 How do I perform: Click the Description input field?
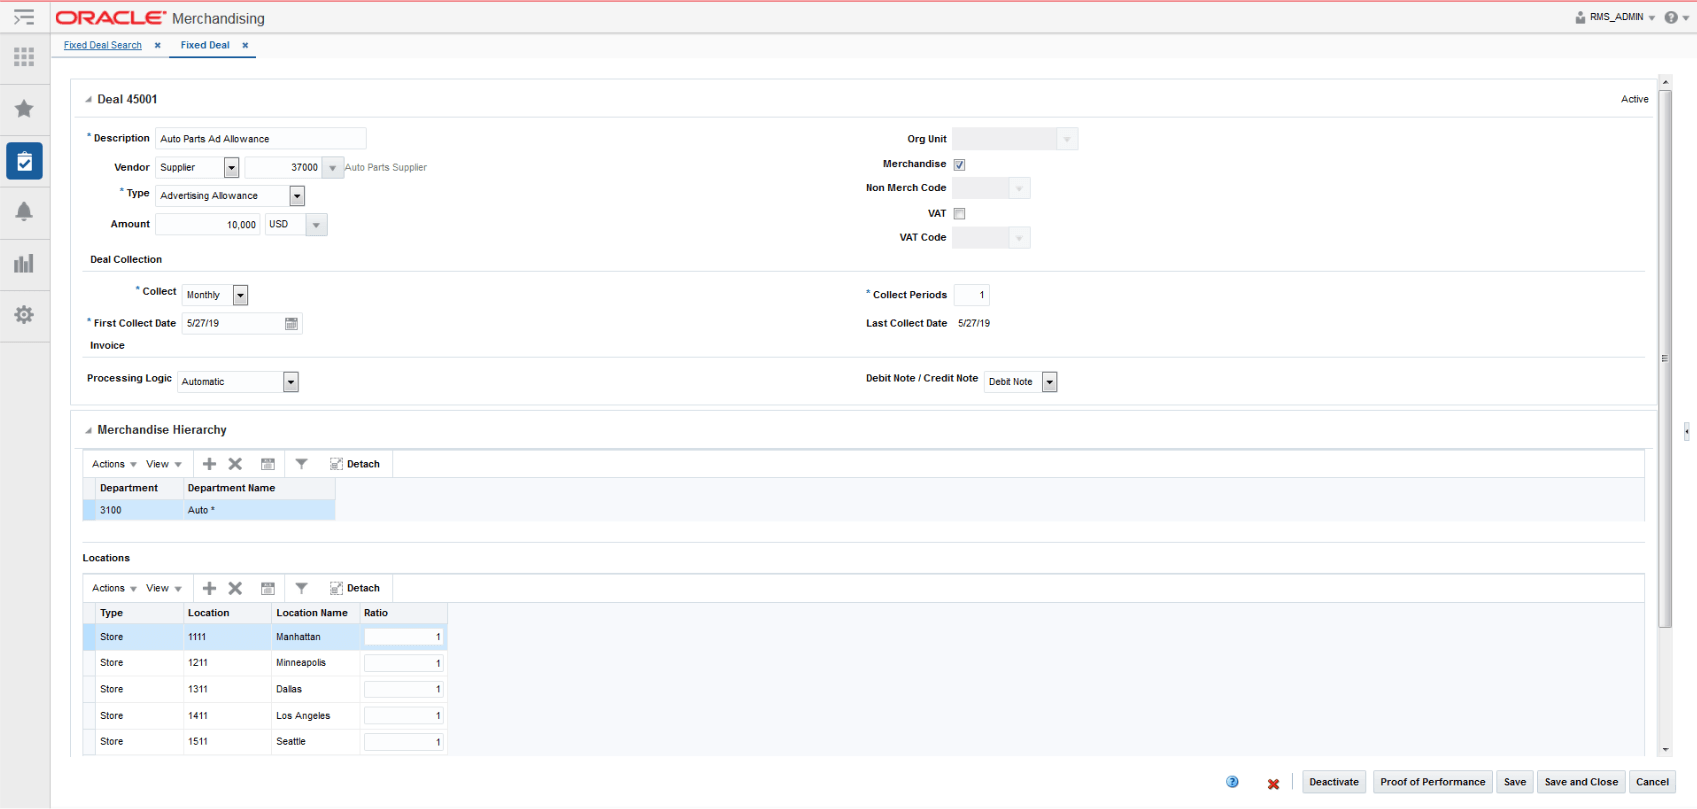pos(261,139)
